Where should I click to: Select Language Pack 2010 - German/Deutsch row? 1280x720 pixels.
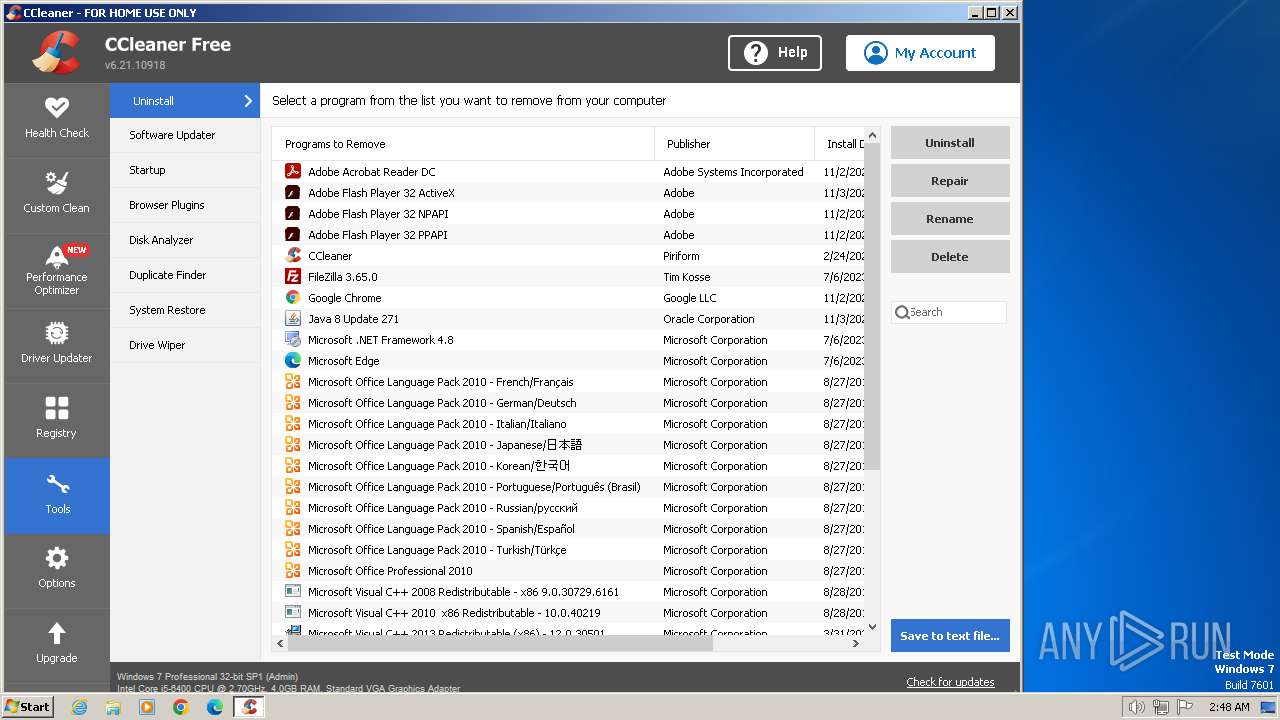(568, 402)
